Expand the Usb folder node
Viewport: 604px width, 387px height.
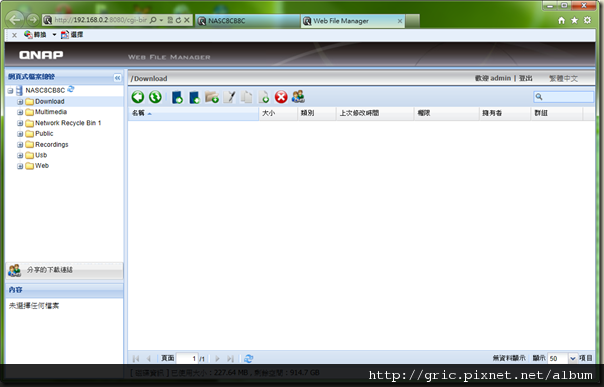tap(20, 156)
